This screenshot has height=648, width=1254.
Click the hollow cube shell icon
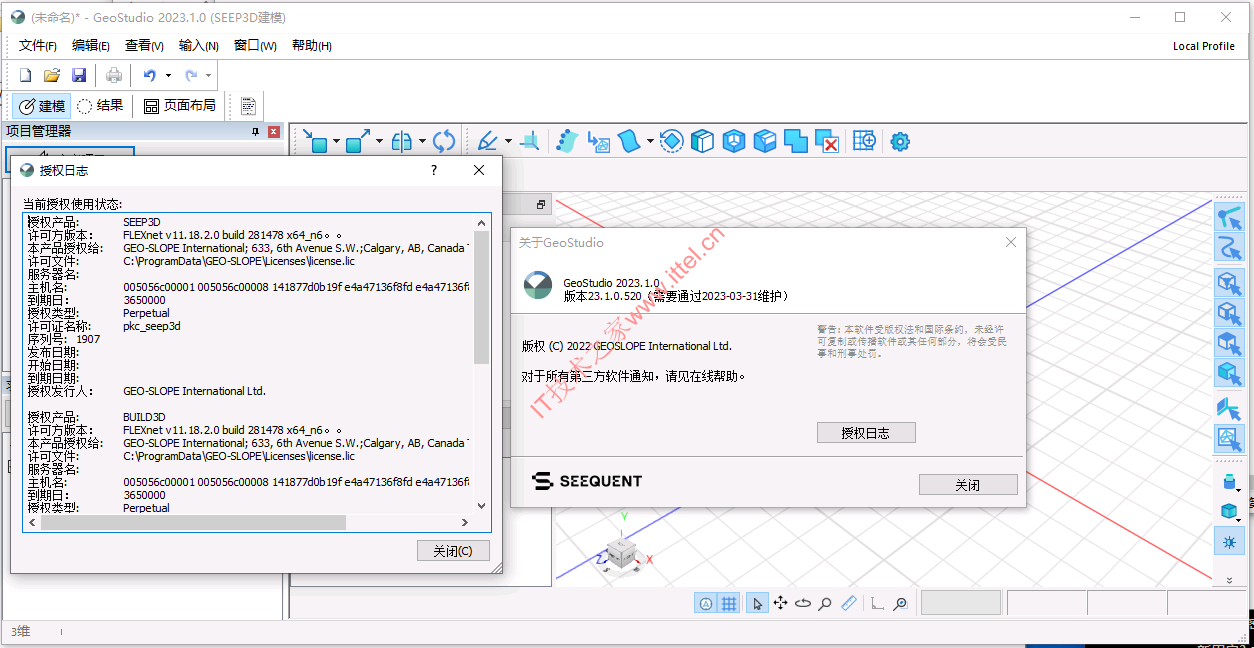tap(734, 141)
